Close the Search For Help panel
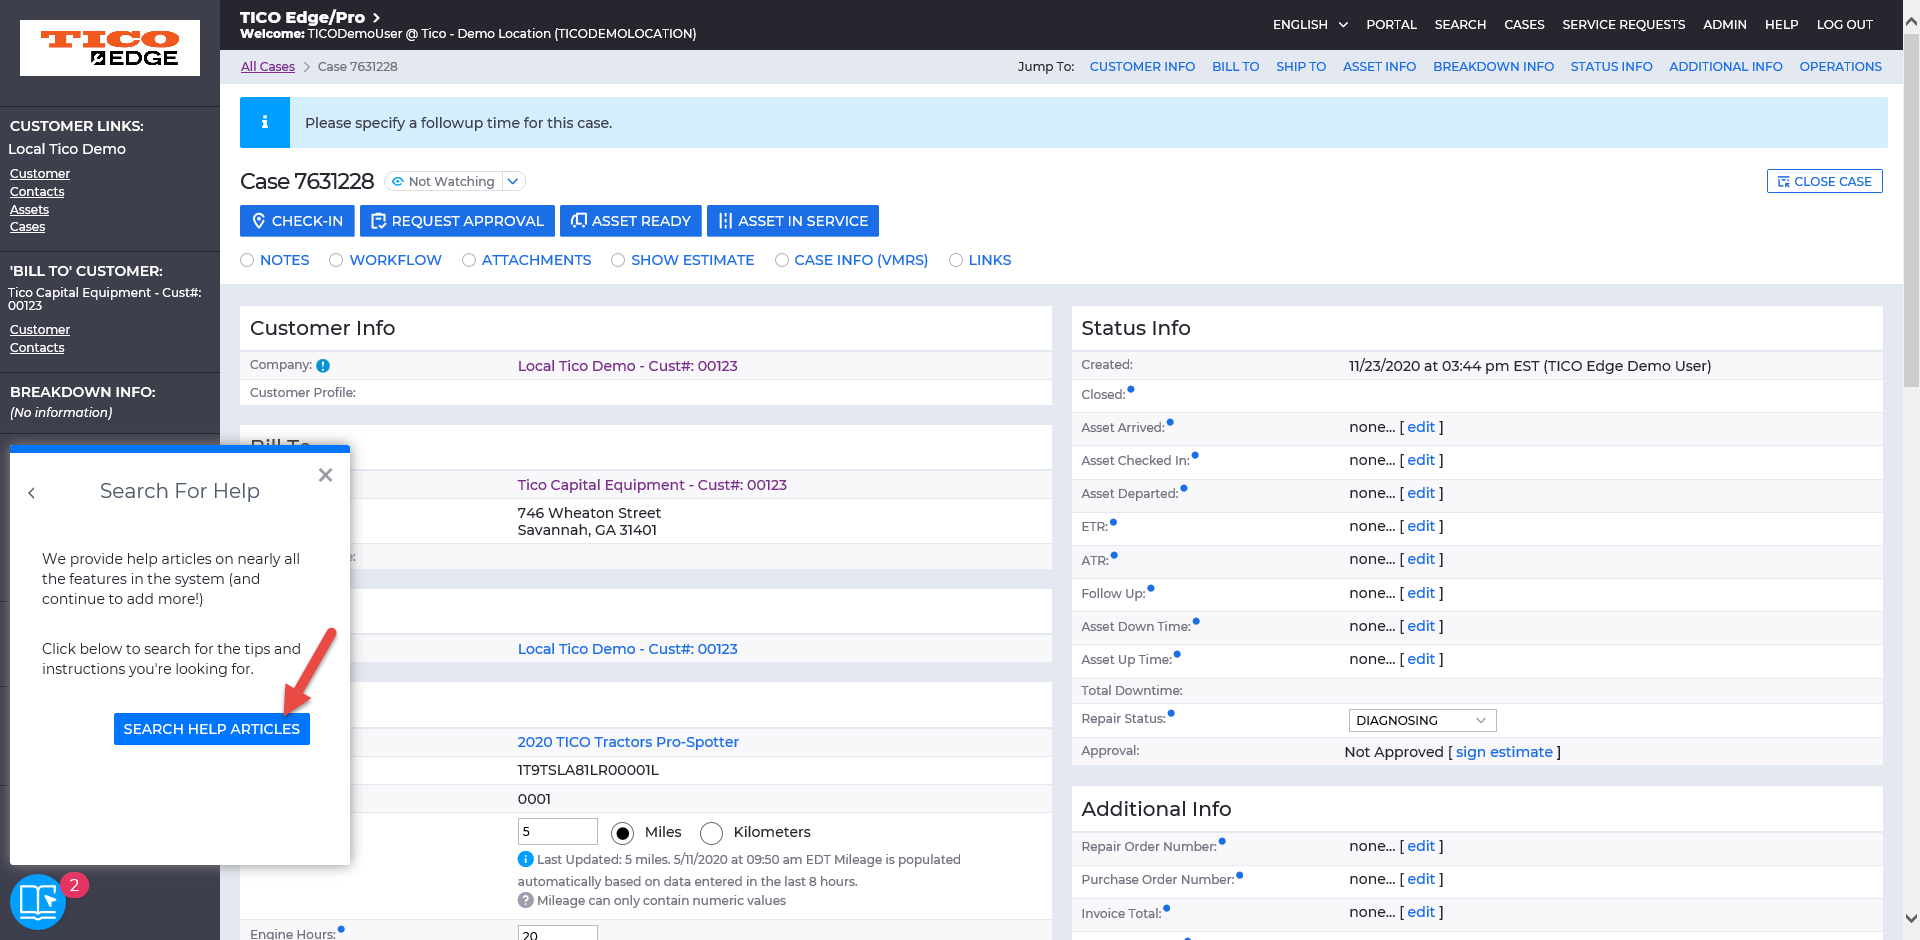1920x940 pixels. tap(325, 475)
